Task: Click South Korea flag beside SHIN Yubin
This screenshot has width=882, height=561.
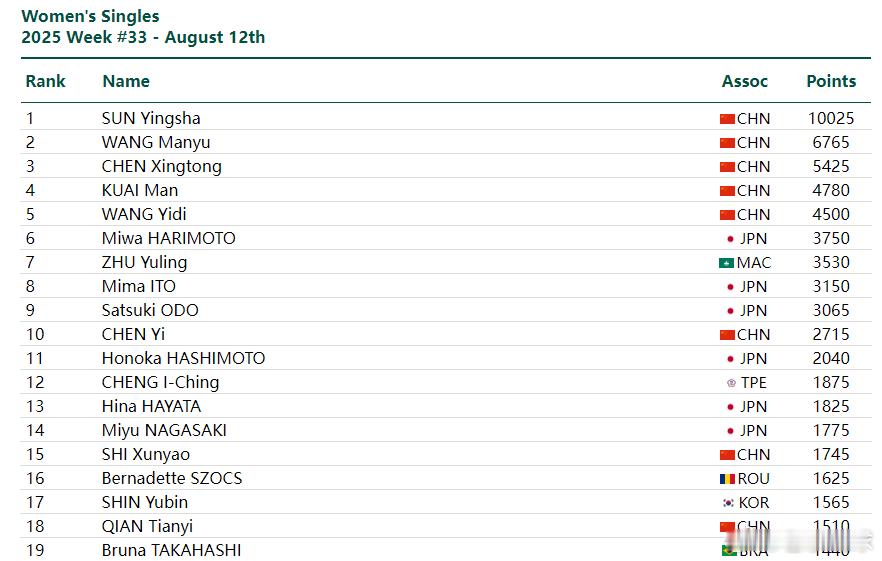Action: point(728,503)
